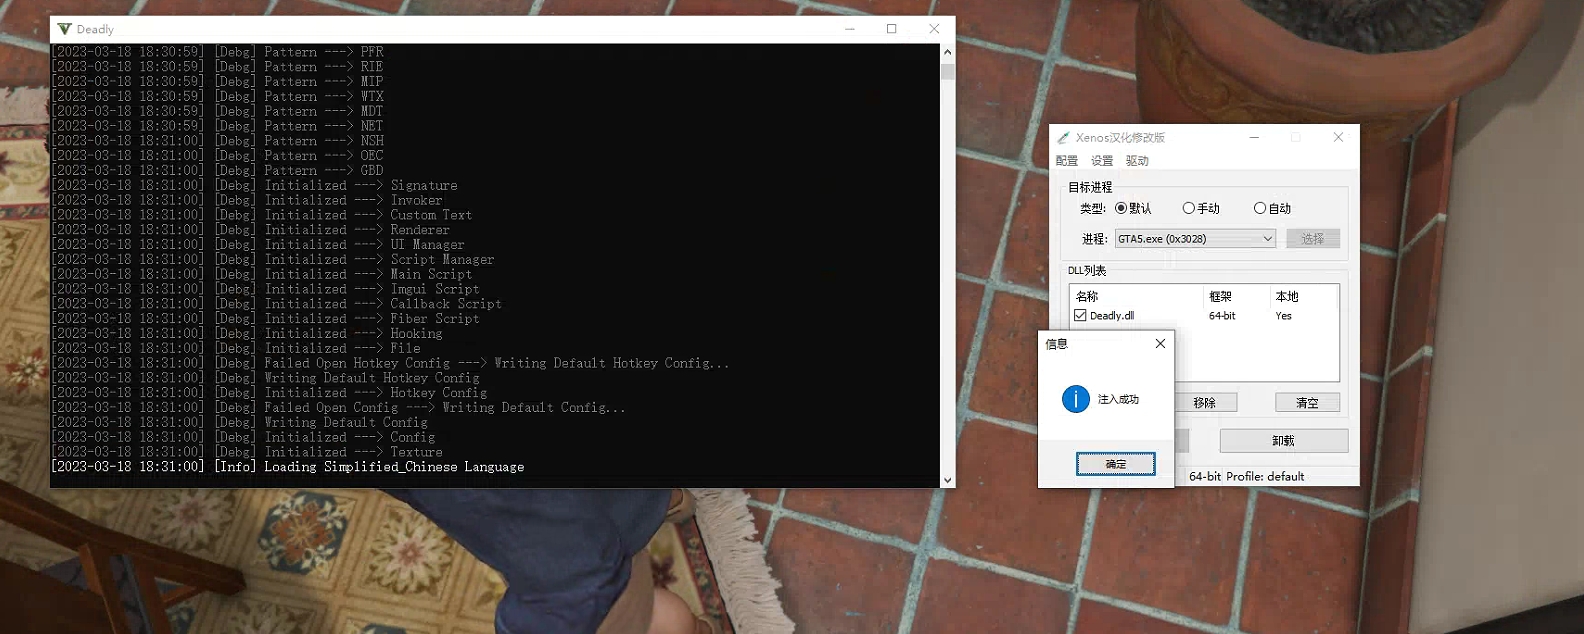Click the Deadly console window title icon
1584x634 pixels.
pyautogui.click(x=65, y=29)
